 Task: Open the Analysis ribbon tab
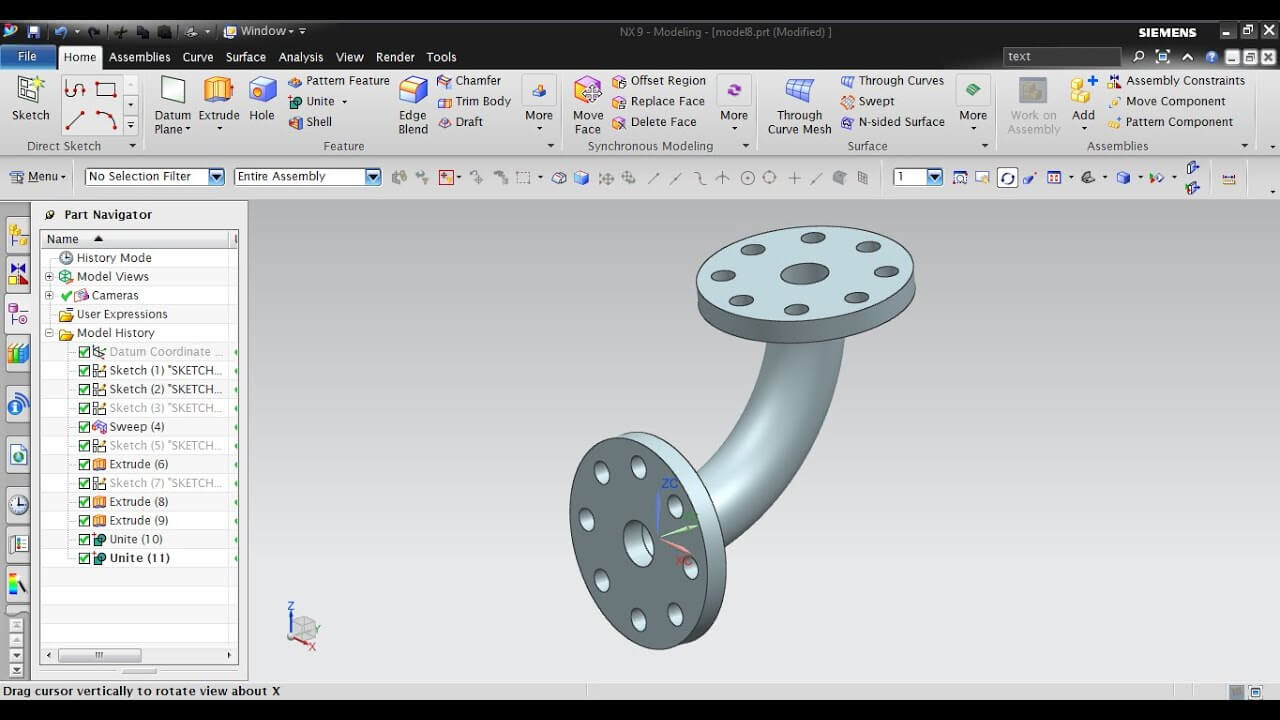pos(301,57)
